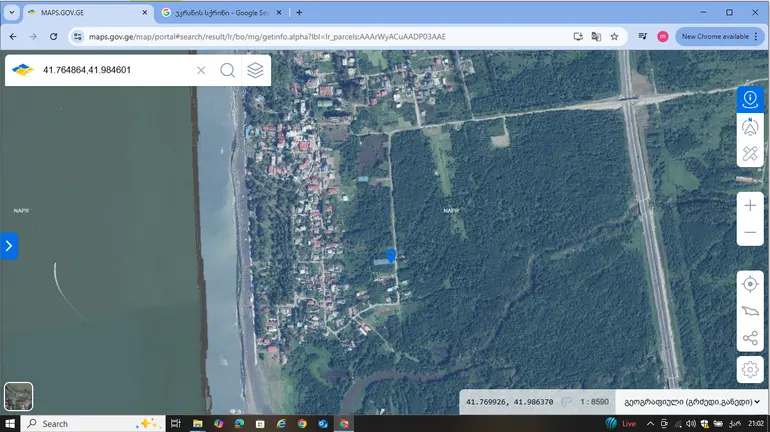Zoom in with the plus button
Viewport: 770px width, 432px height.
pos(750,205)
